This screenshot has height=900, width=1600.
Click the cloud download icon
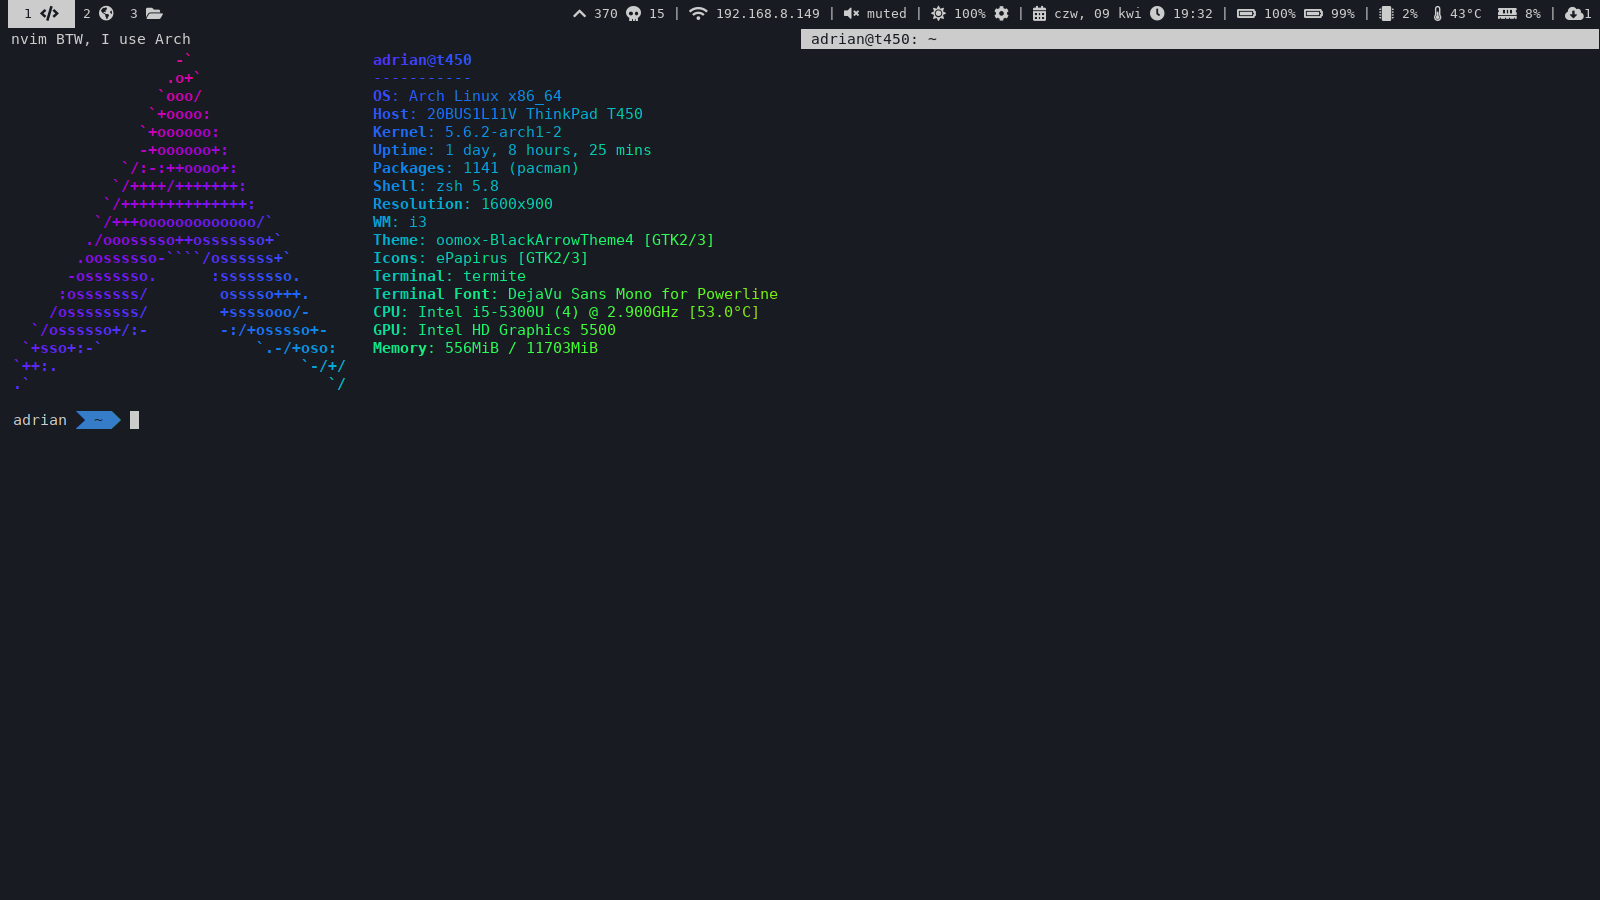[1574, 14]
